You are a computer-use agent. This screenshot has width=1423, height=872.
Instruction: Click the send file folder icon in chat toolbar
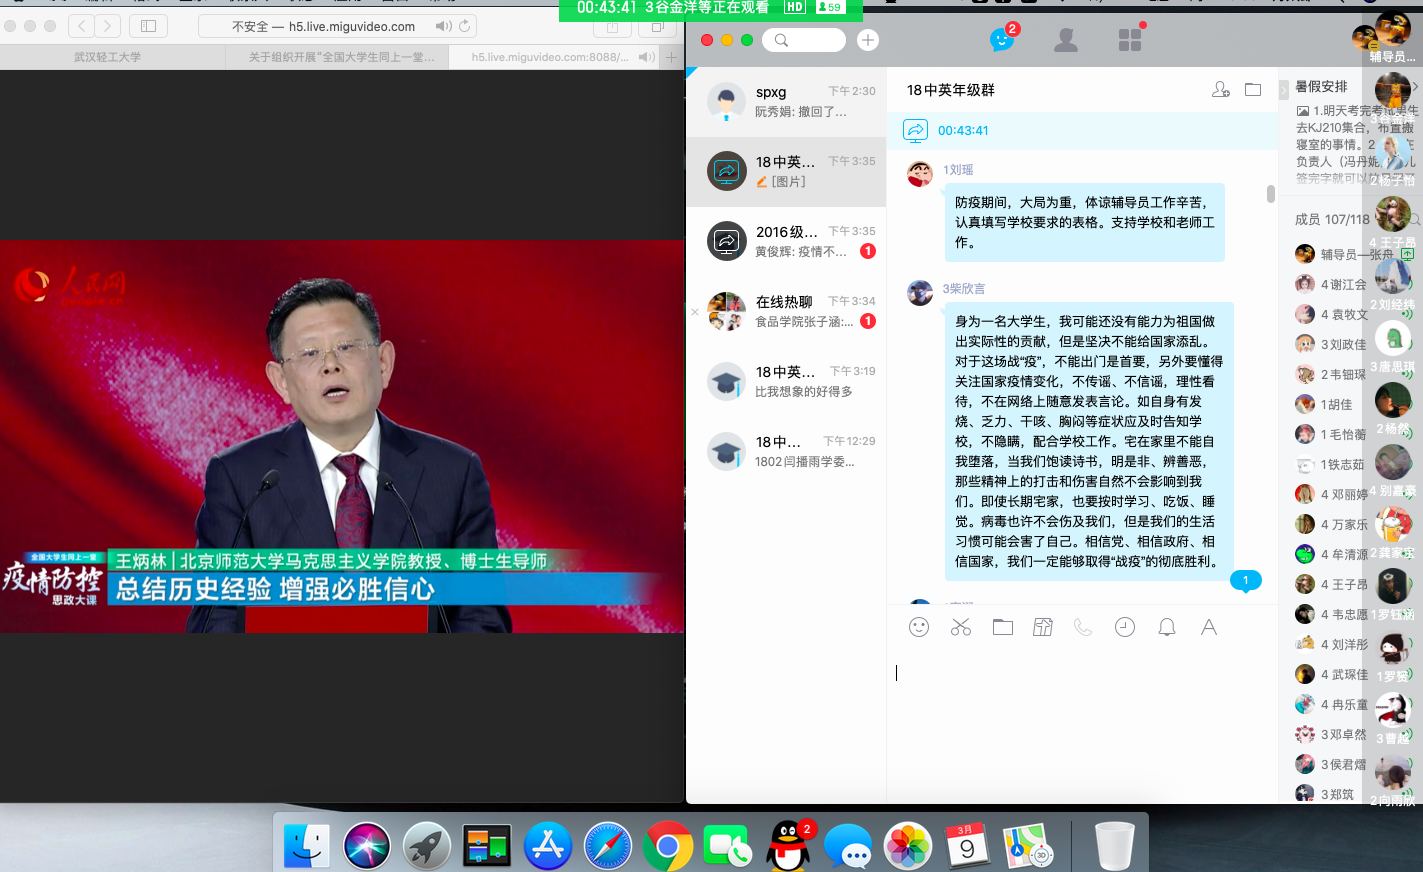pyautogui.click(x=1003, y=627)
